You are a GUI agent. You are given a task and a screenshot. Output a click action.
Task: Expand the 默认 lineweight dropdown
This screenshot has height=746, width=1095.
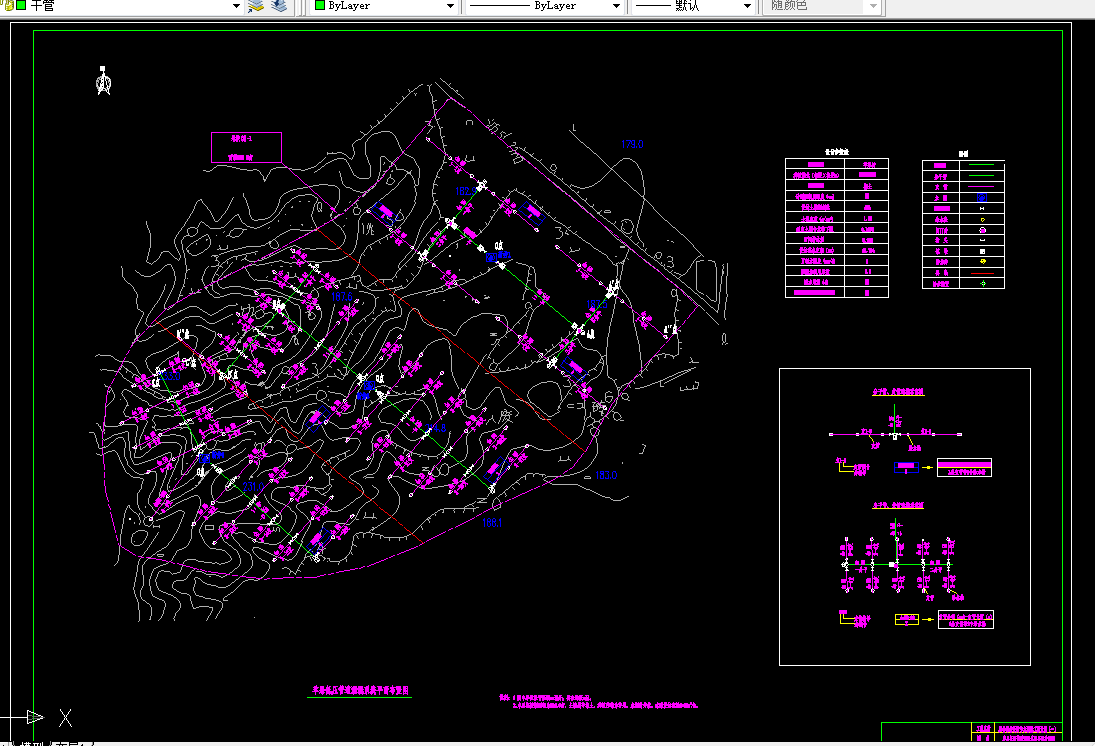coord(747,6)
